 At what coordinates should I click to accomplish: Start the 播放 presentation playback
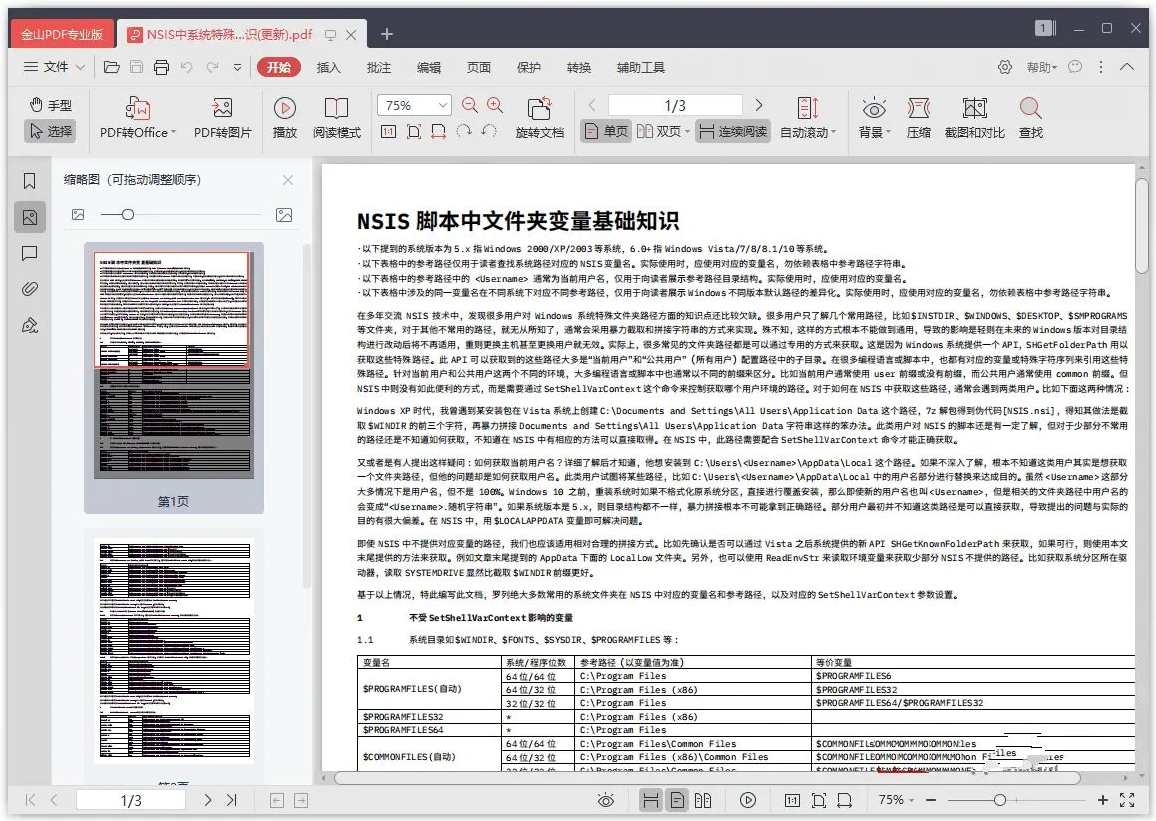(x=284, y=117)
